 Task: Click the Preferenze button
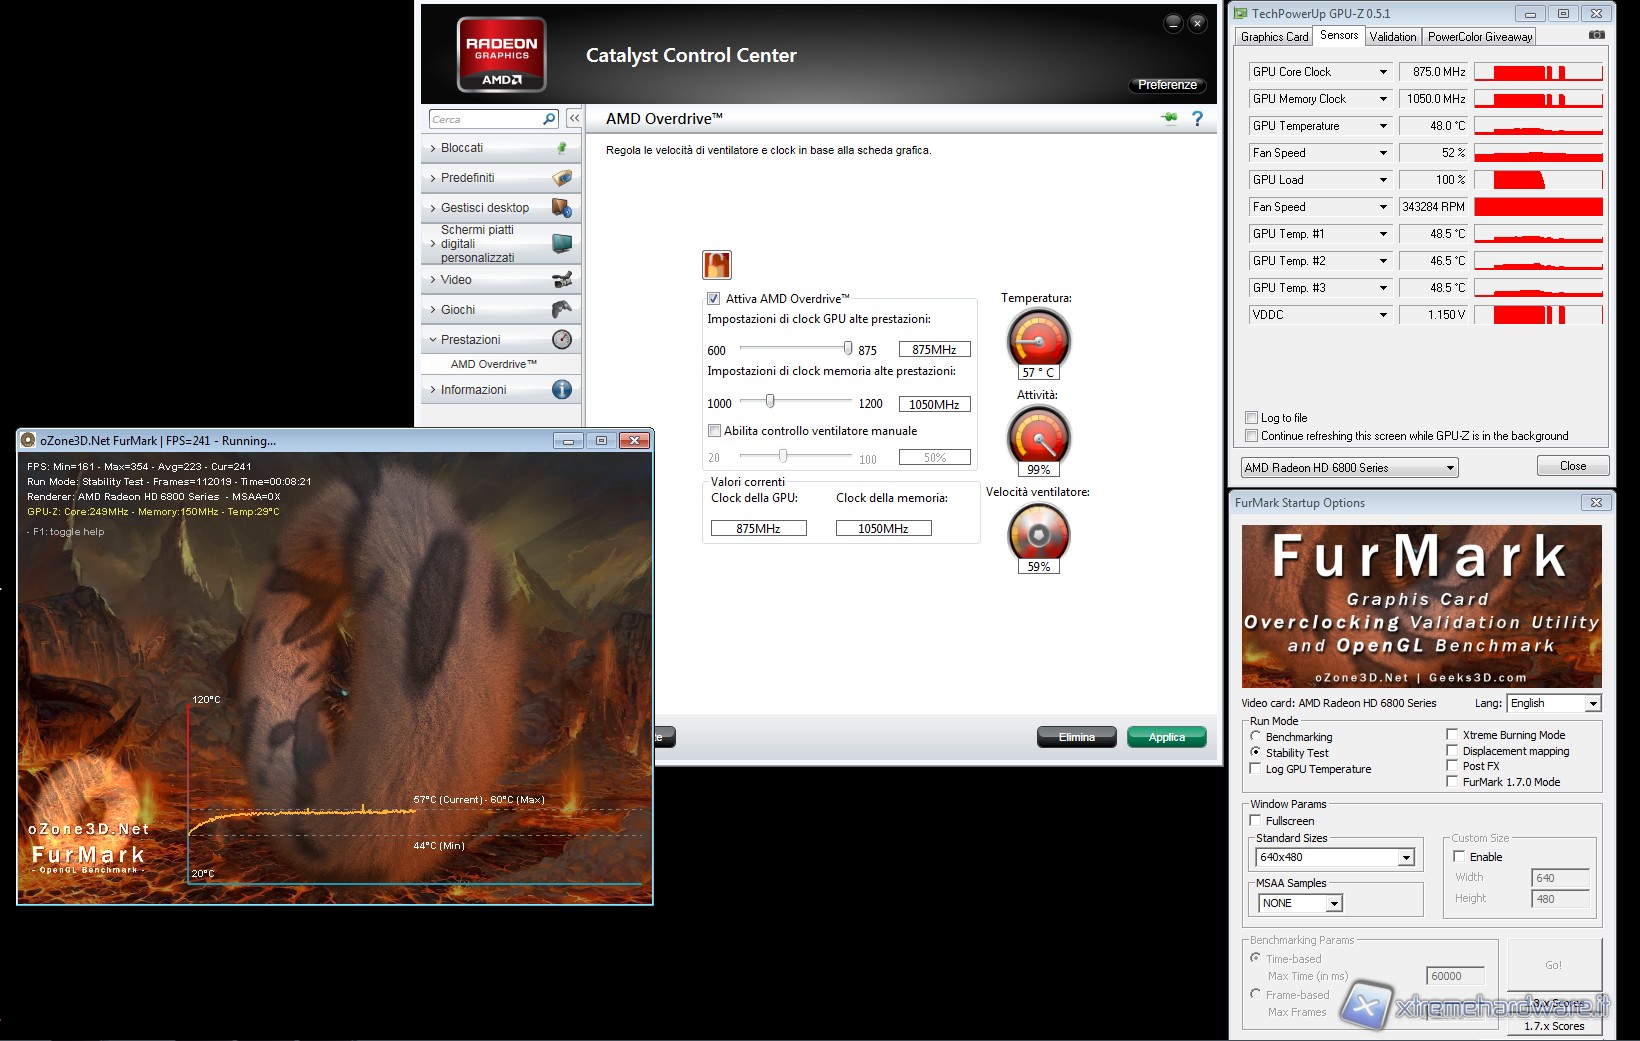pyautogui.click(x=1167, y=85)
